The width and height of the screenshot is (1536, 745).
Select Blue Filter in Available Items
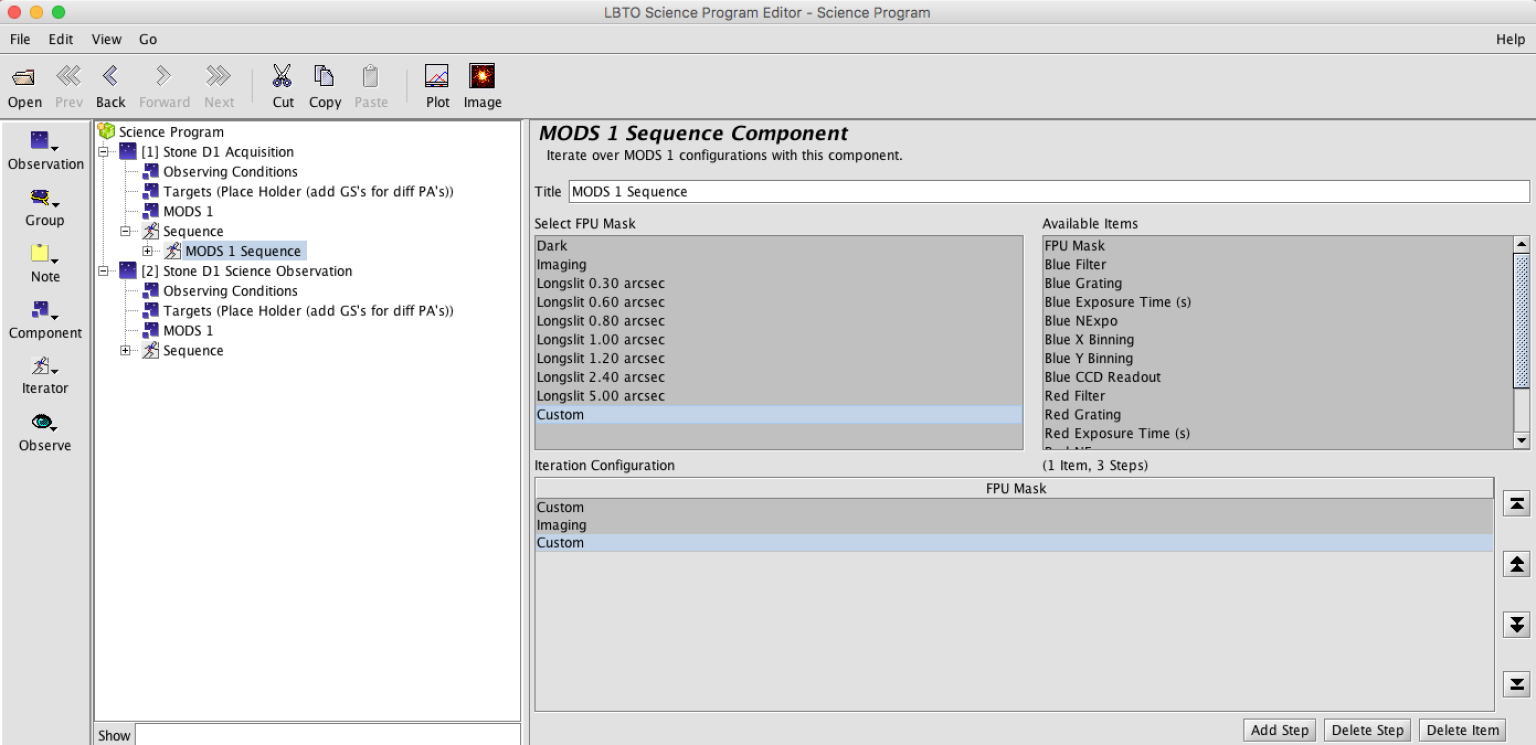1278,265
